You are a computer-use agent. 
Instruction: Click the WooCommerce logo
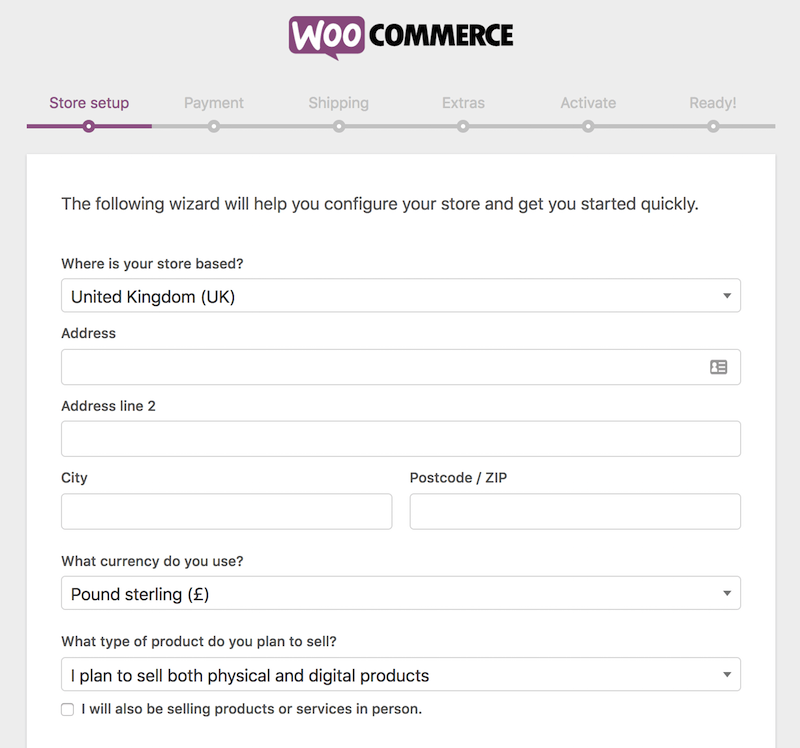pyautogui.click(x=399, y=34)
